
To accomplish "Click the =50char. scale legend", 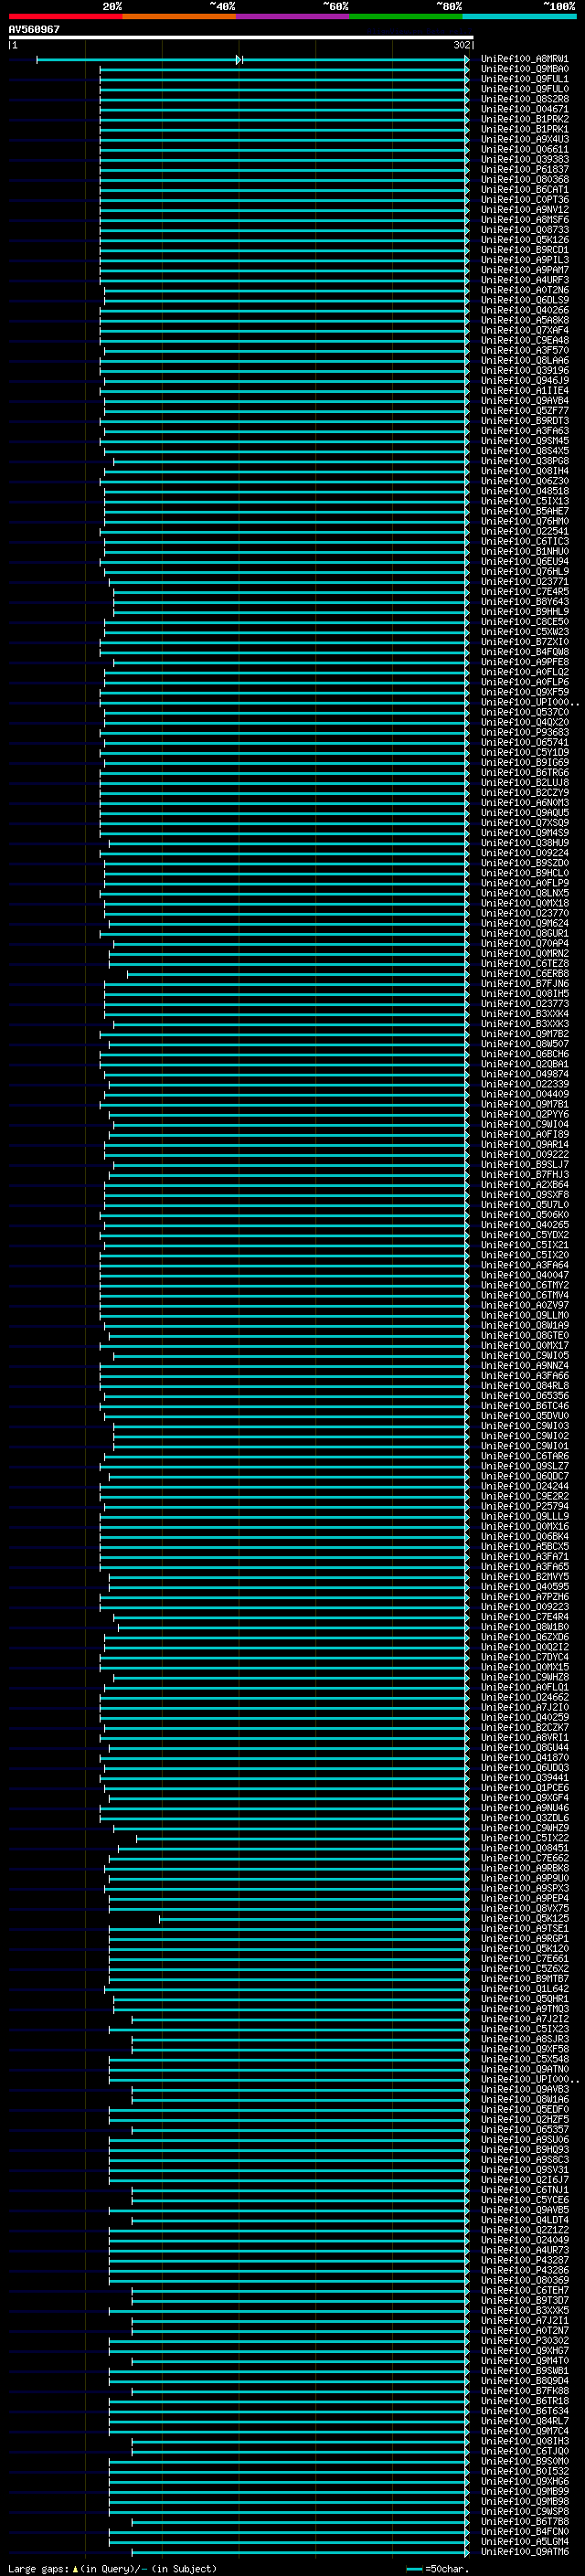I will pyautogui.click(x=440, y=2568).
